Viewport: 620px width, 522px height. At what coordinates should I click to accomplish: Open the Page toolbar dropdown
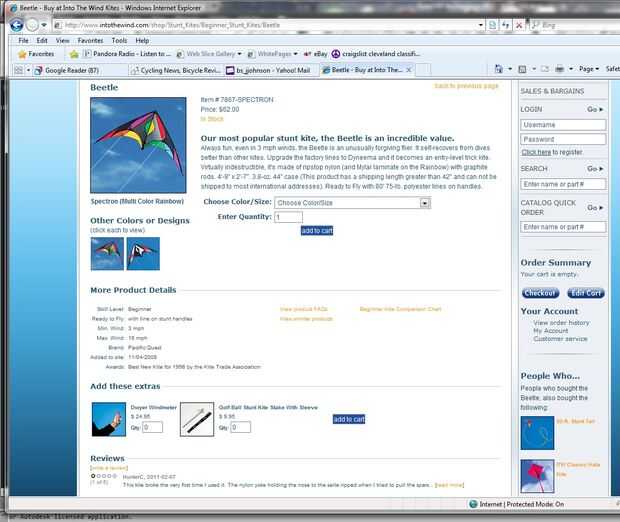pyautogui.click(x=589, y=69)
